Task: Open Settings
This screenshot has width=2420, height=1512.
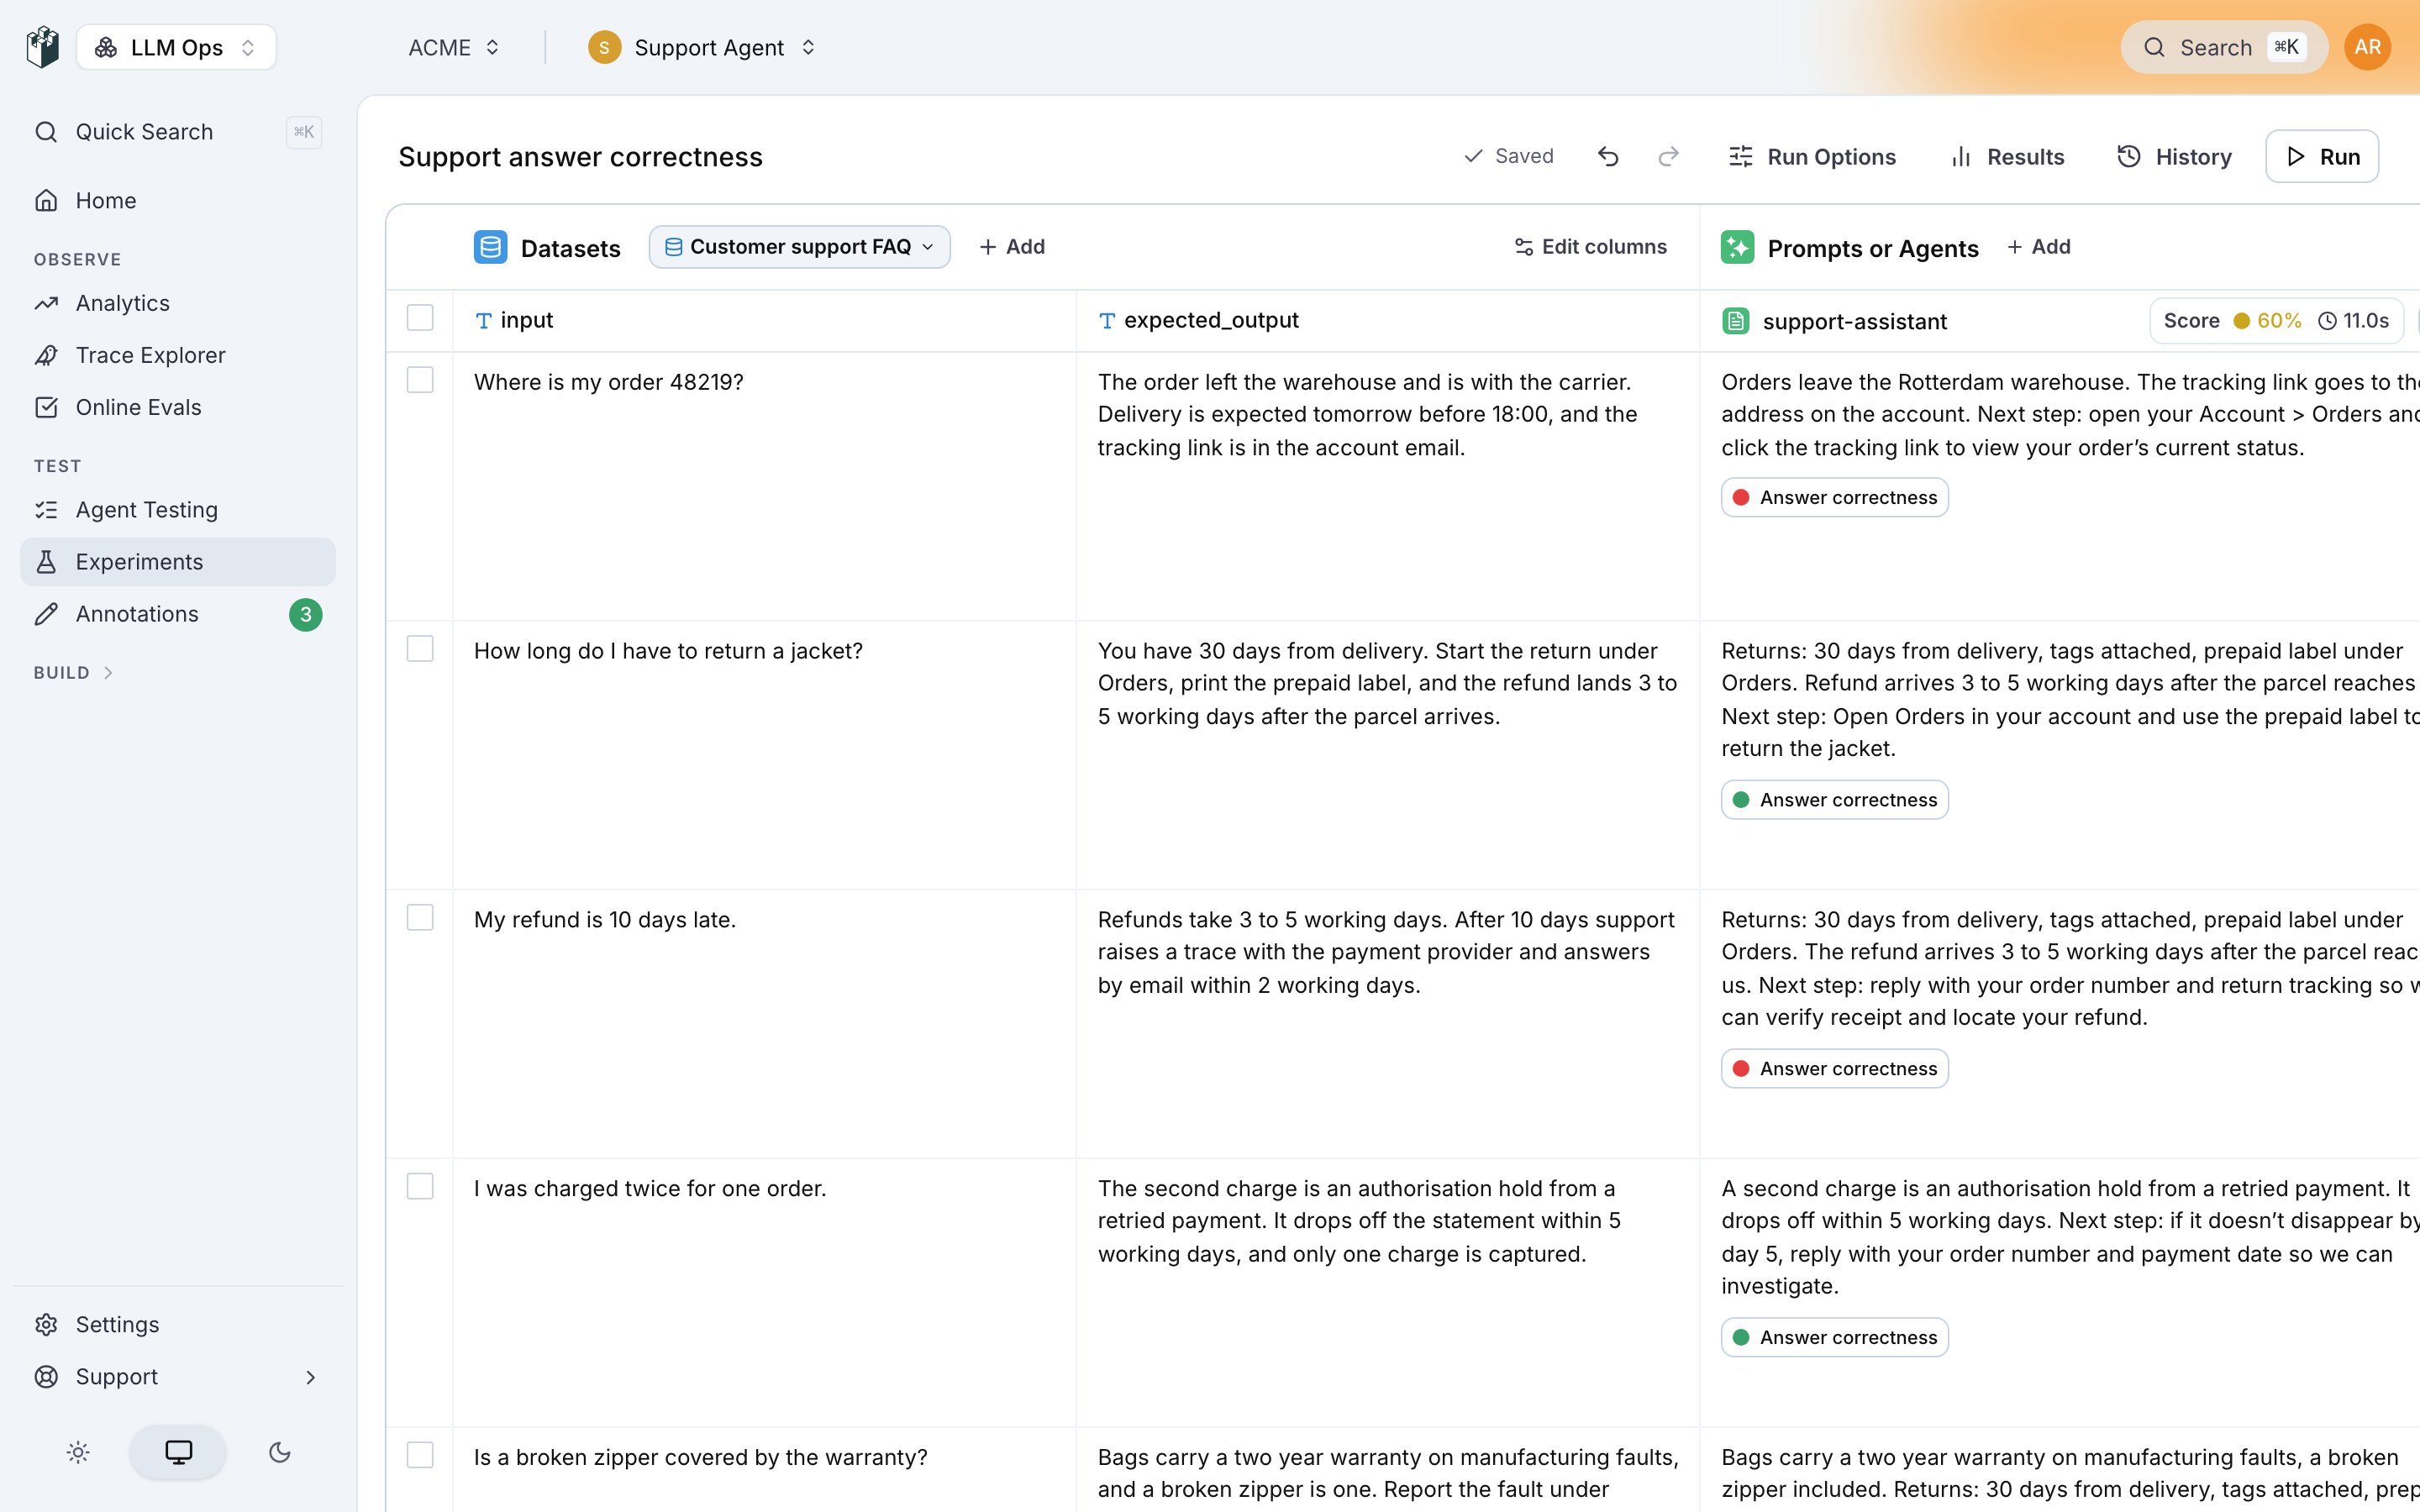Action: click(x=178, y=1325)
